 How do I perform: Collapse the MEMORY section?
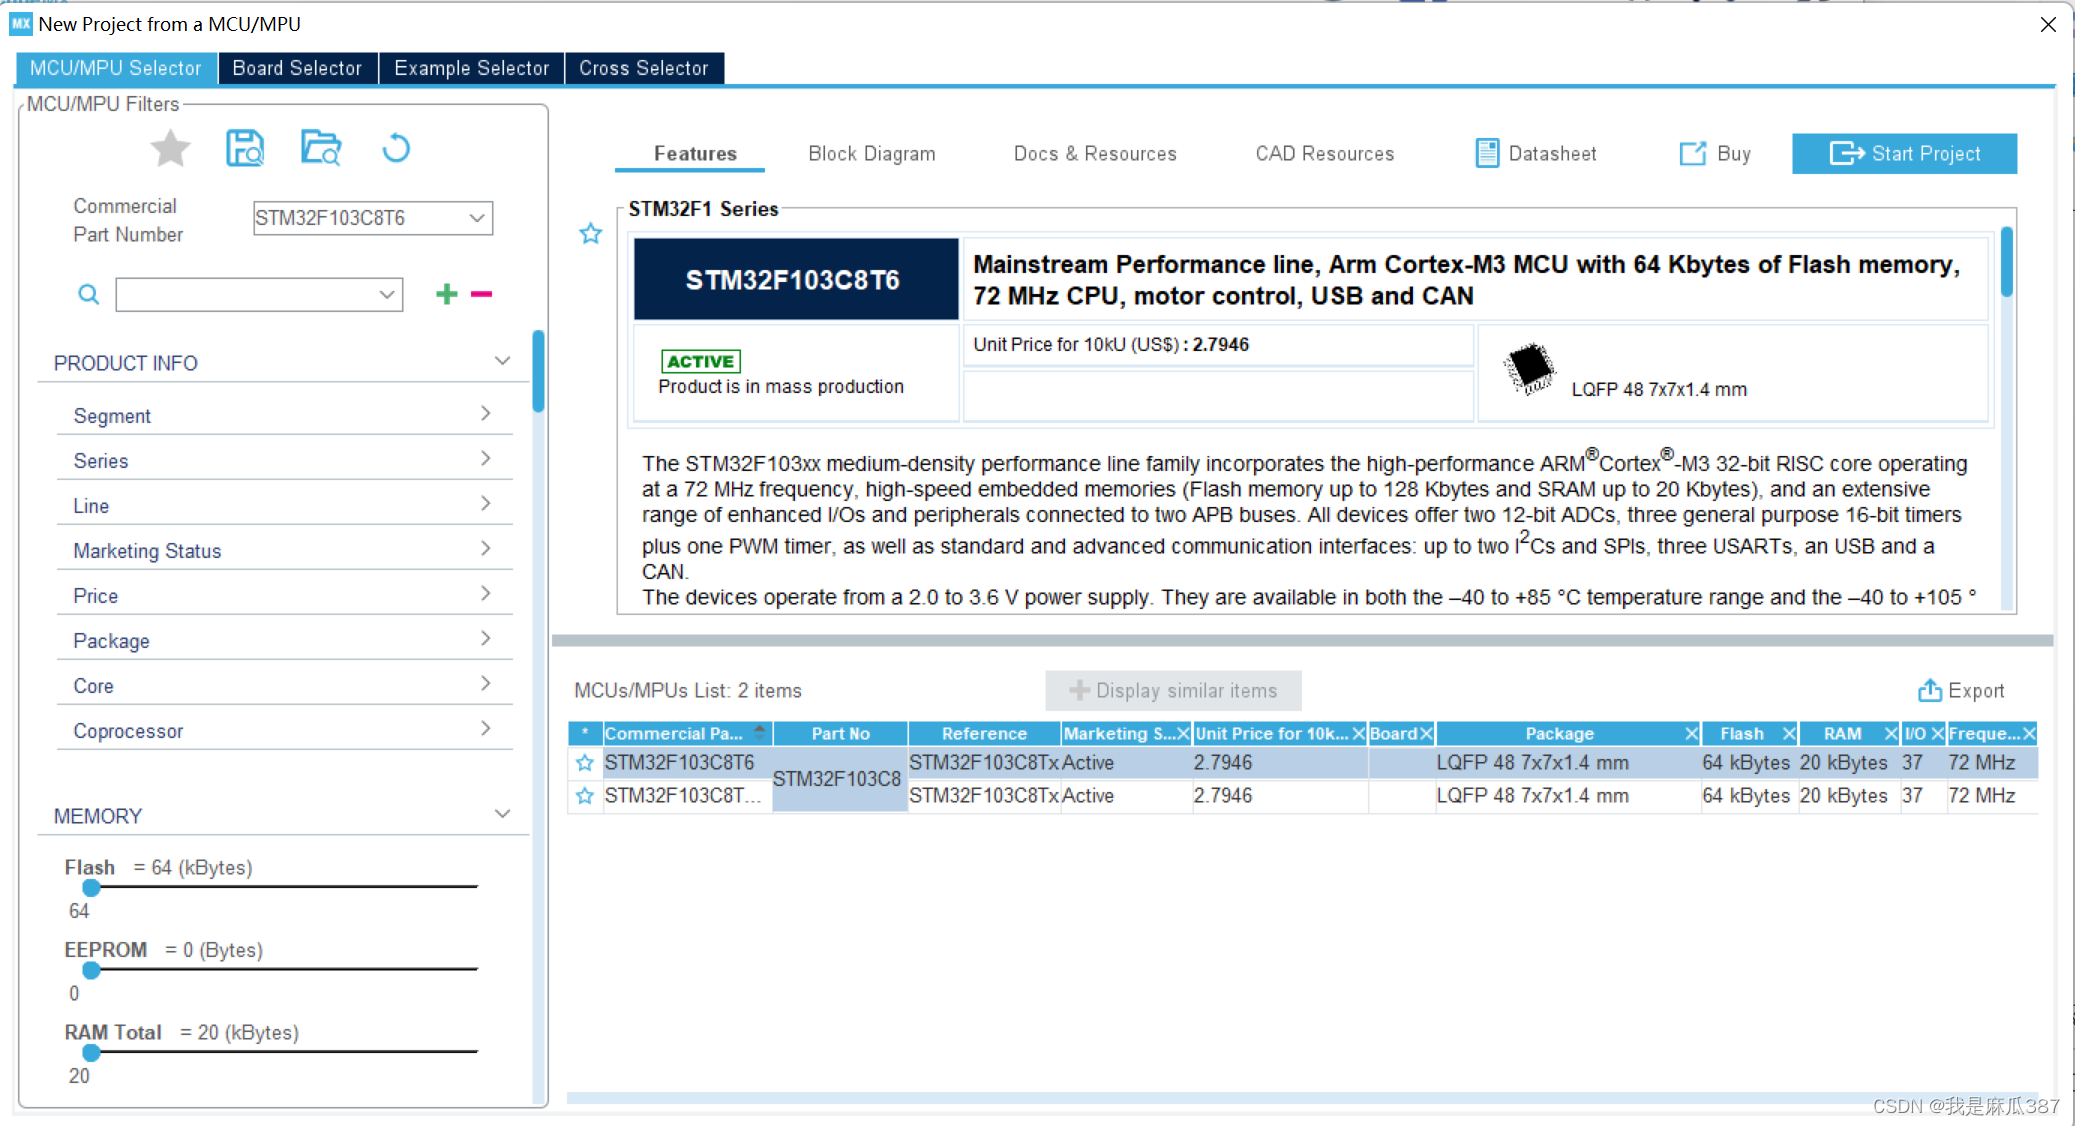(502, 815)
